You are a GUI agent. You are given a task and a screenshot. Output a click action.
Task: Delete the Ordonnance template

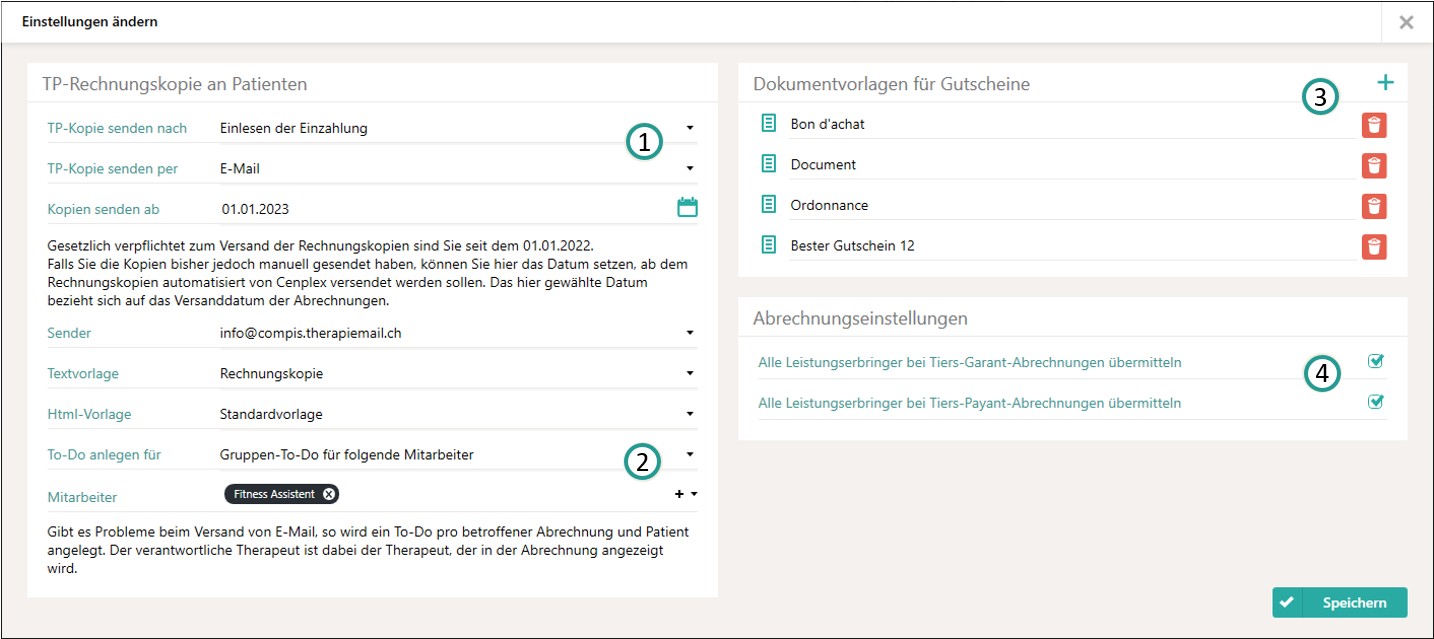click(x=1374, y=206)
